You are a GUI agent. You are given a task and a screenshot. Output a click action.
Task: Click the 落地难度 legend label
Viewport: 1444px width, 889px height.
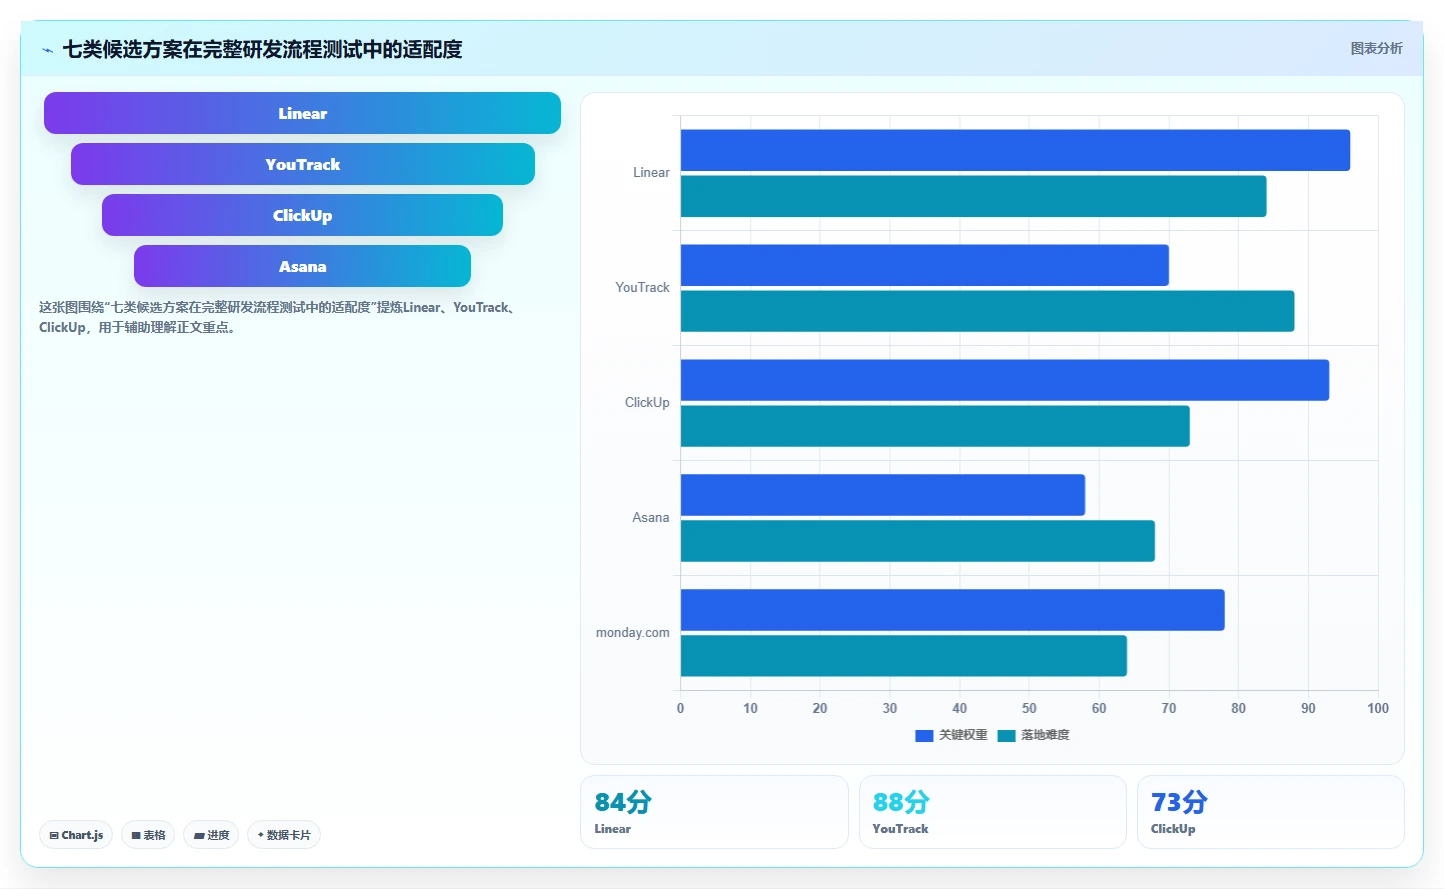[1045, 735]
